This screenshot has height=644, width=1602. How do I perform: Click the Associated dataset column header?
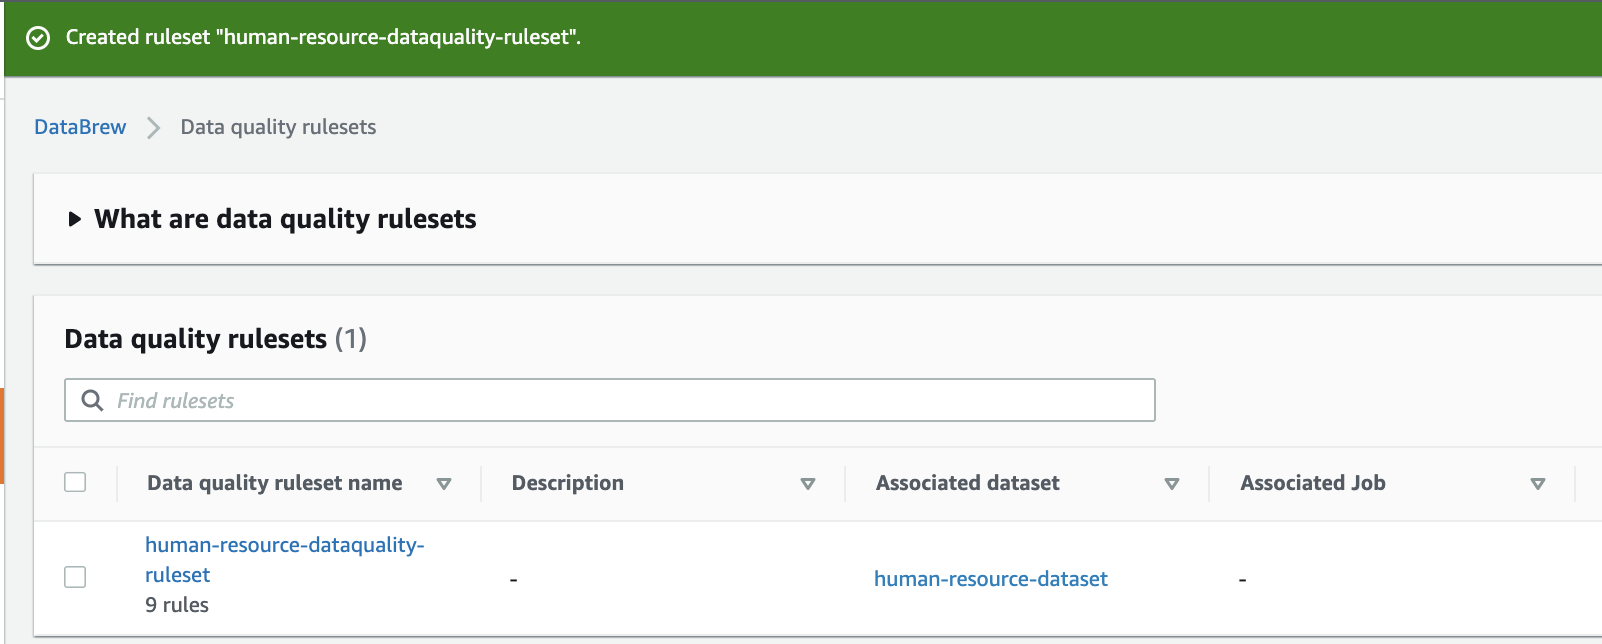(x=967, y=483)
